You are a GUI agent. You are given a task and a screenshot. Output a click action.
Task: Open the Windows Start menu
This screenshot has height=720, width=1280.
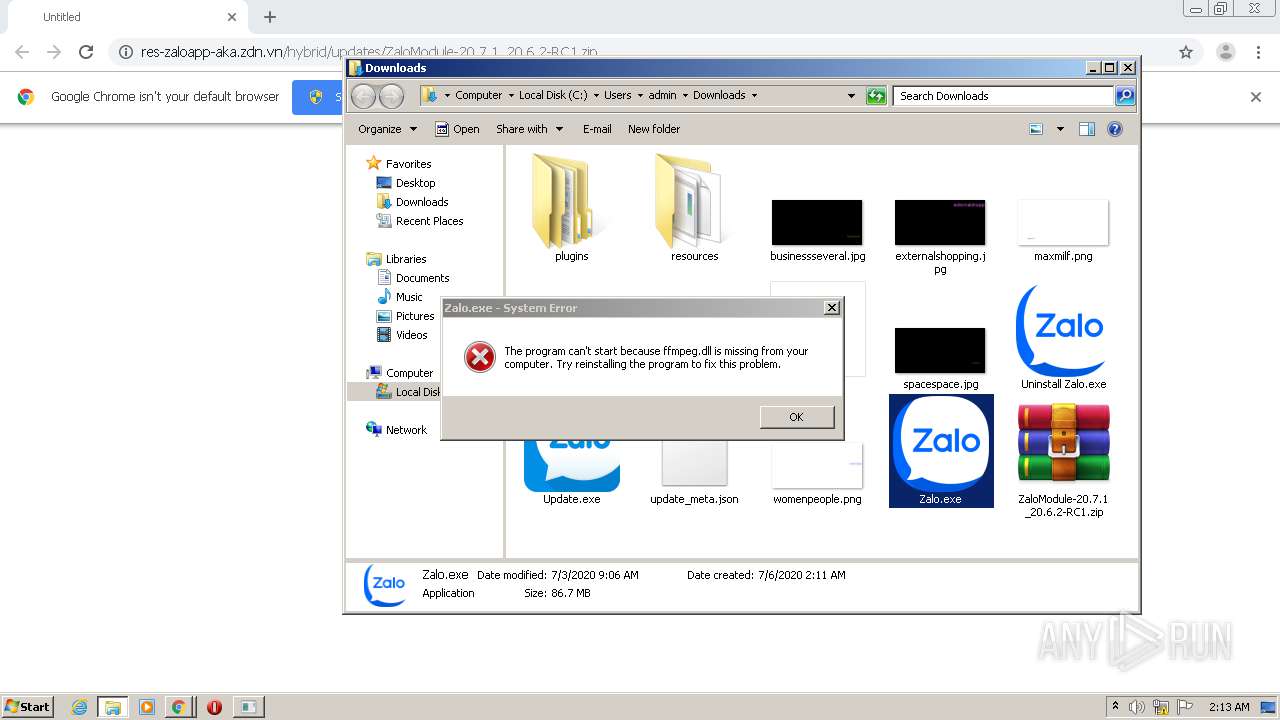(x=28, y=706)
